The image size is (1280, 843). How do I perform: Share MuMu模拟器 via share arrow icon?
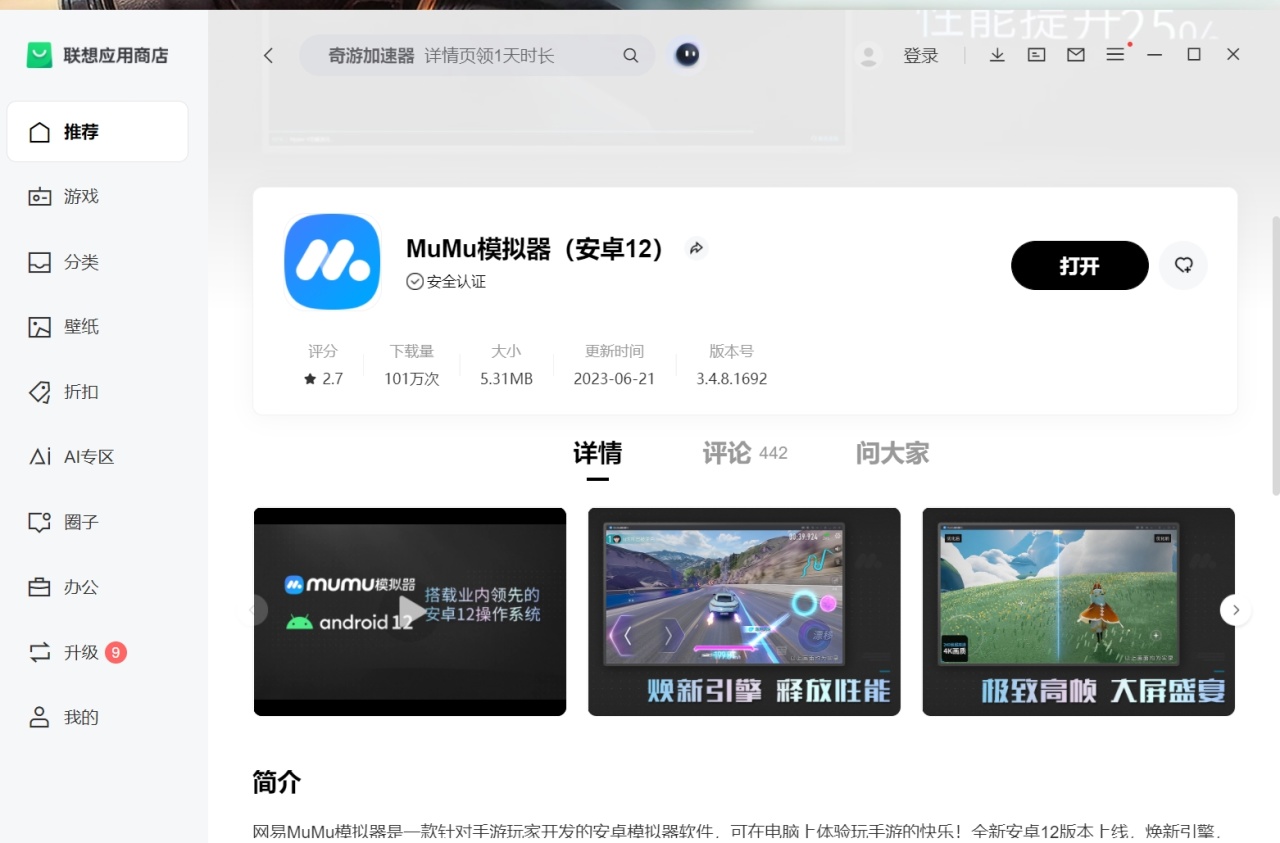pos(696,248)
